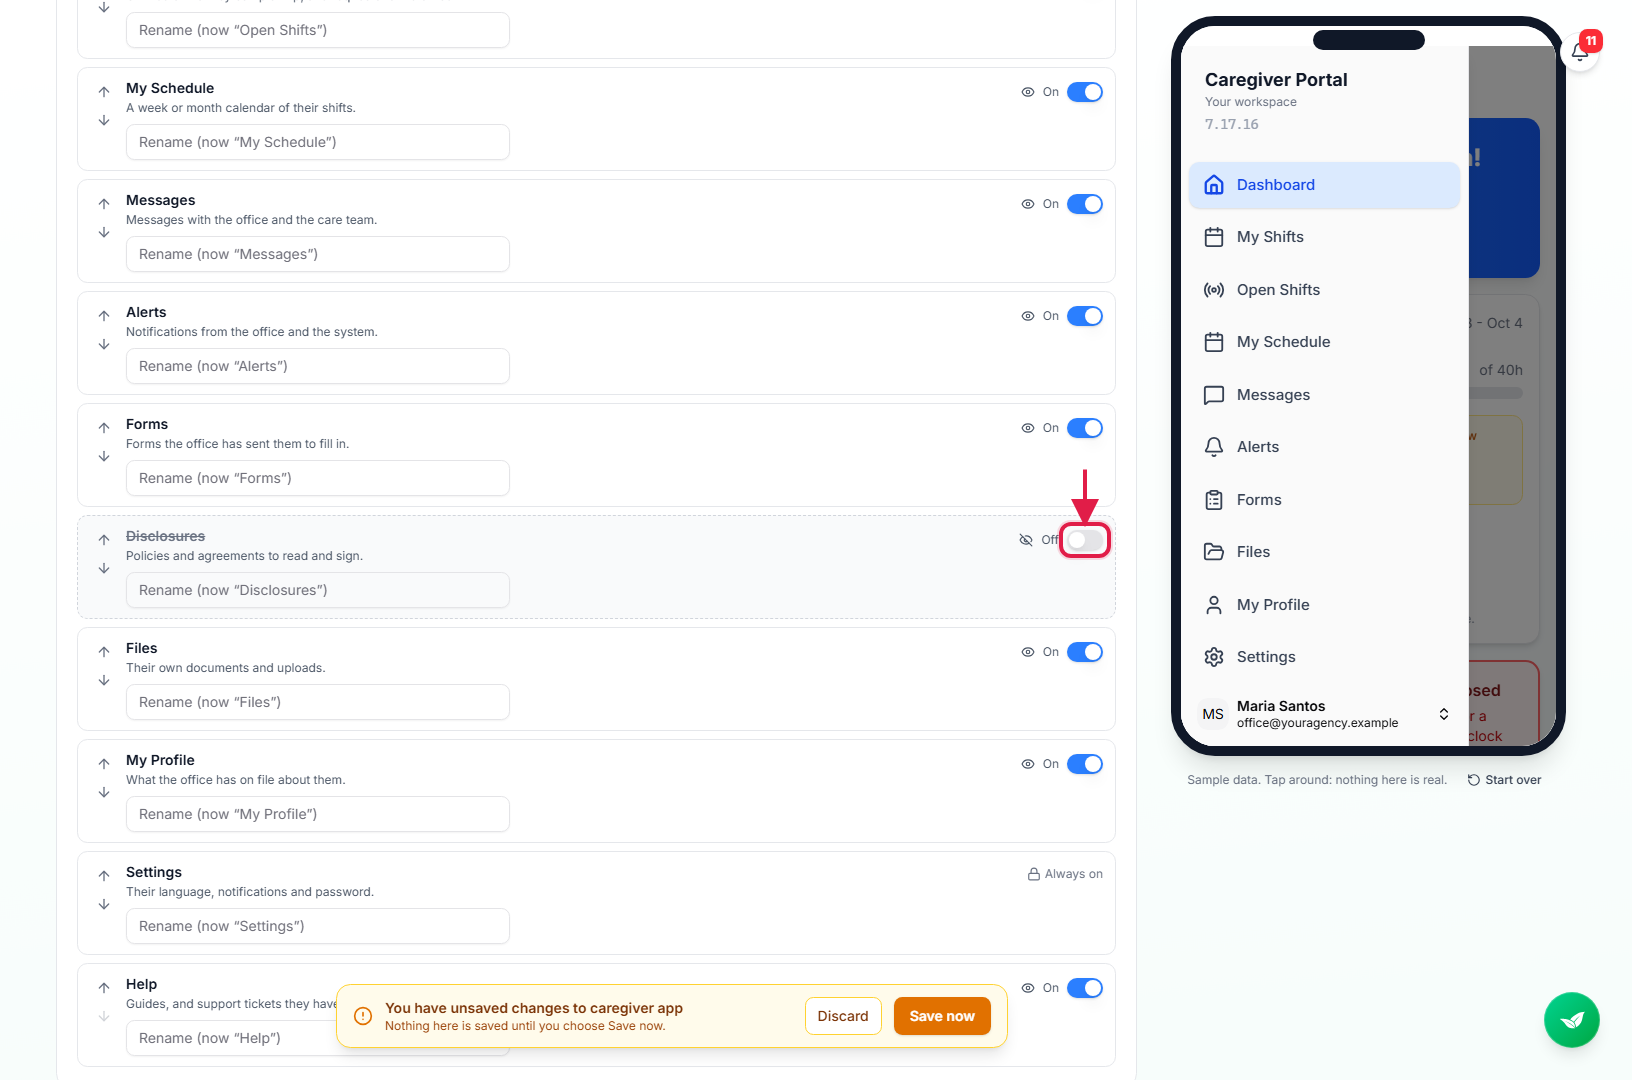Click Start over below the phone preview
Screen dimensions: 1632x1080
coord(1504,780)
